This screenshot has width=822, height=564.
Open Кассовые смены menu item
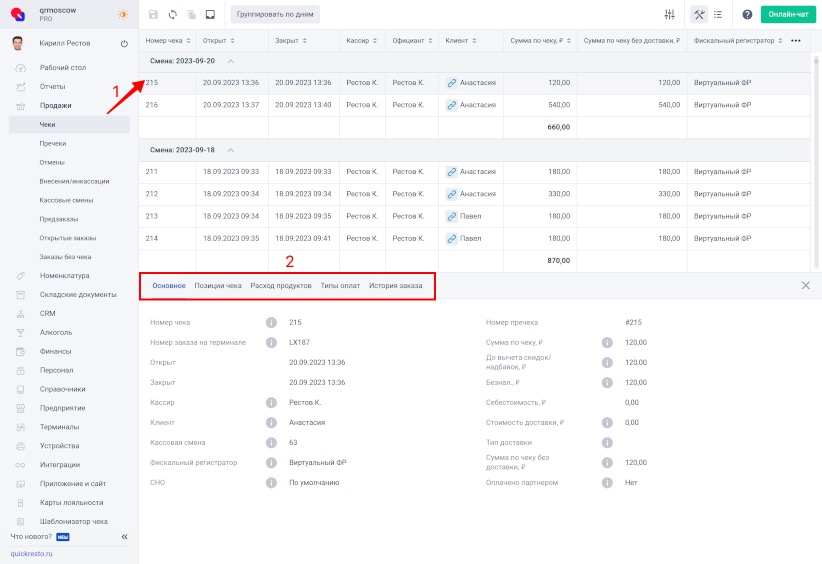coord(66,200)
